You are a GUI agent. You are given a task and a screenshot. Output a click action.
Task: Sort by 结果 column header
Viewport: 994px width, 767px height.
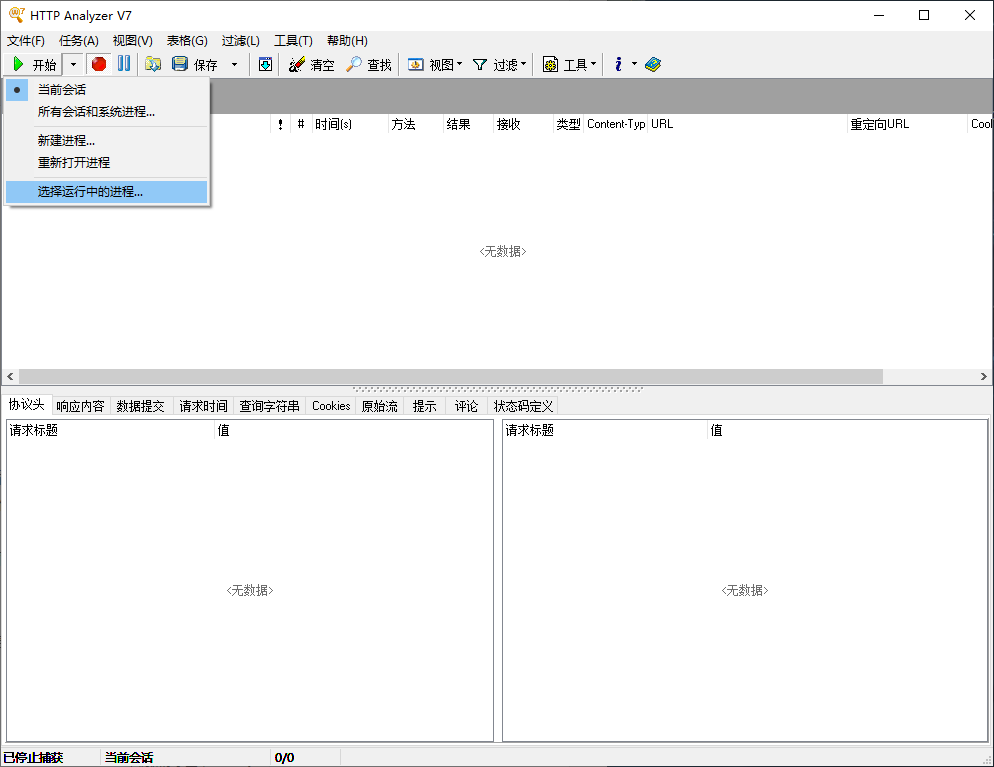coord(468,124)
